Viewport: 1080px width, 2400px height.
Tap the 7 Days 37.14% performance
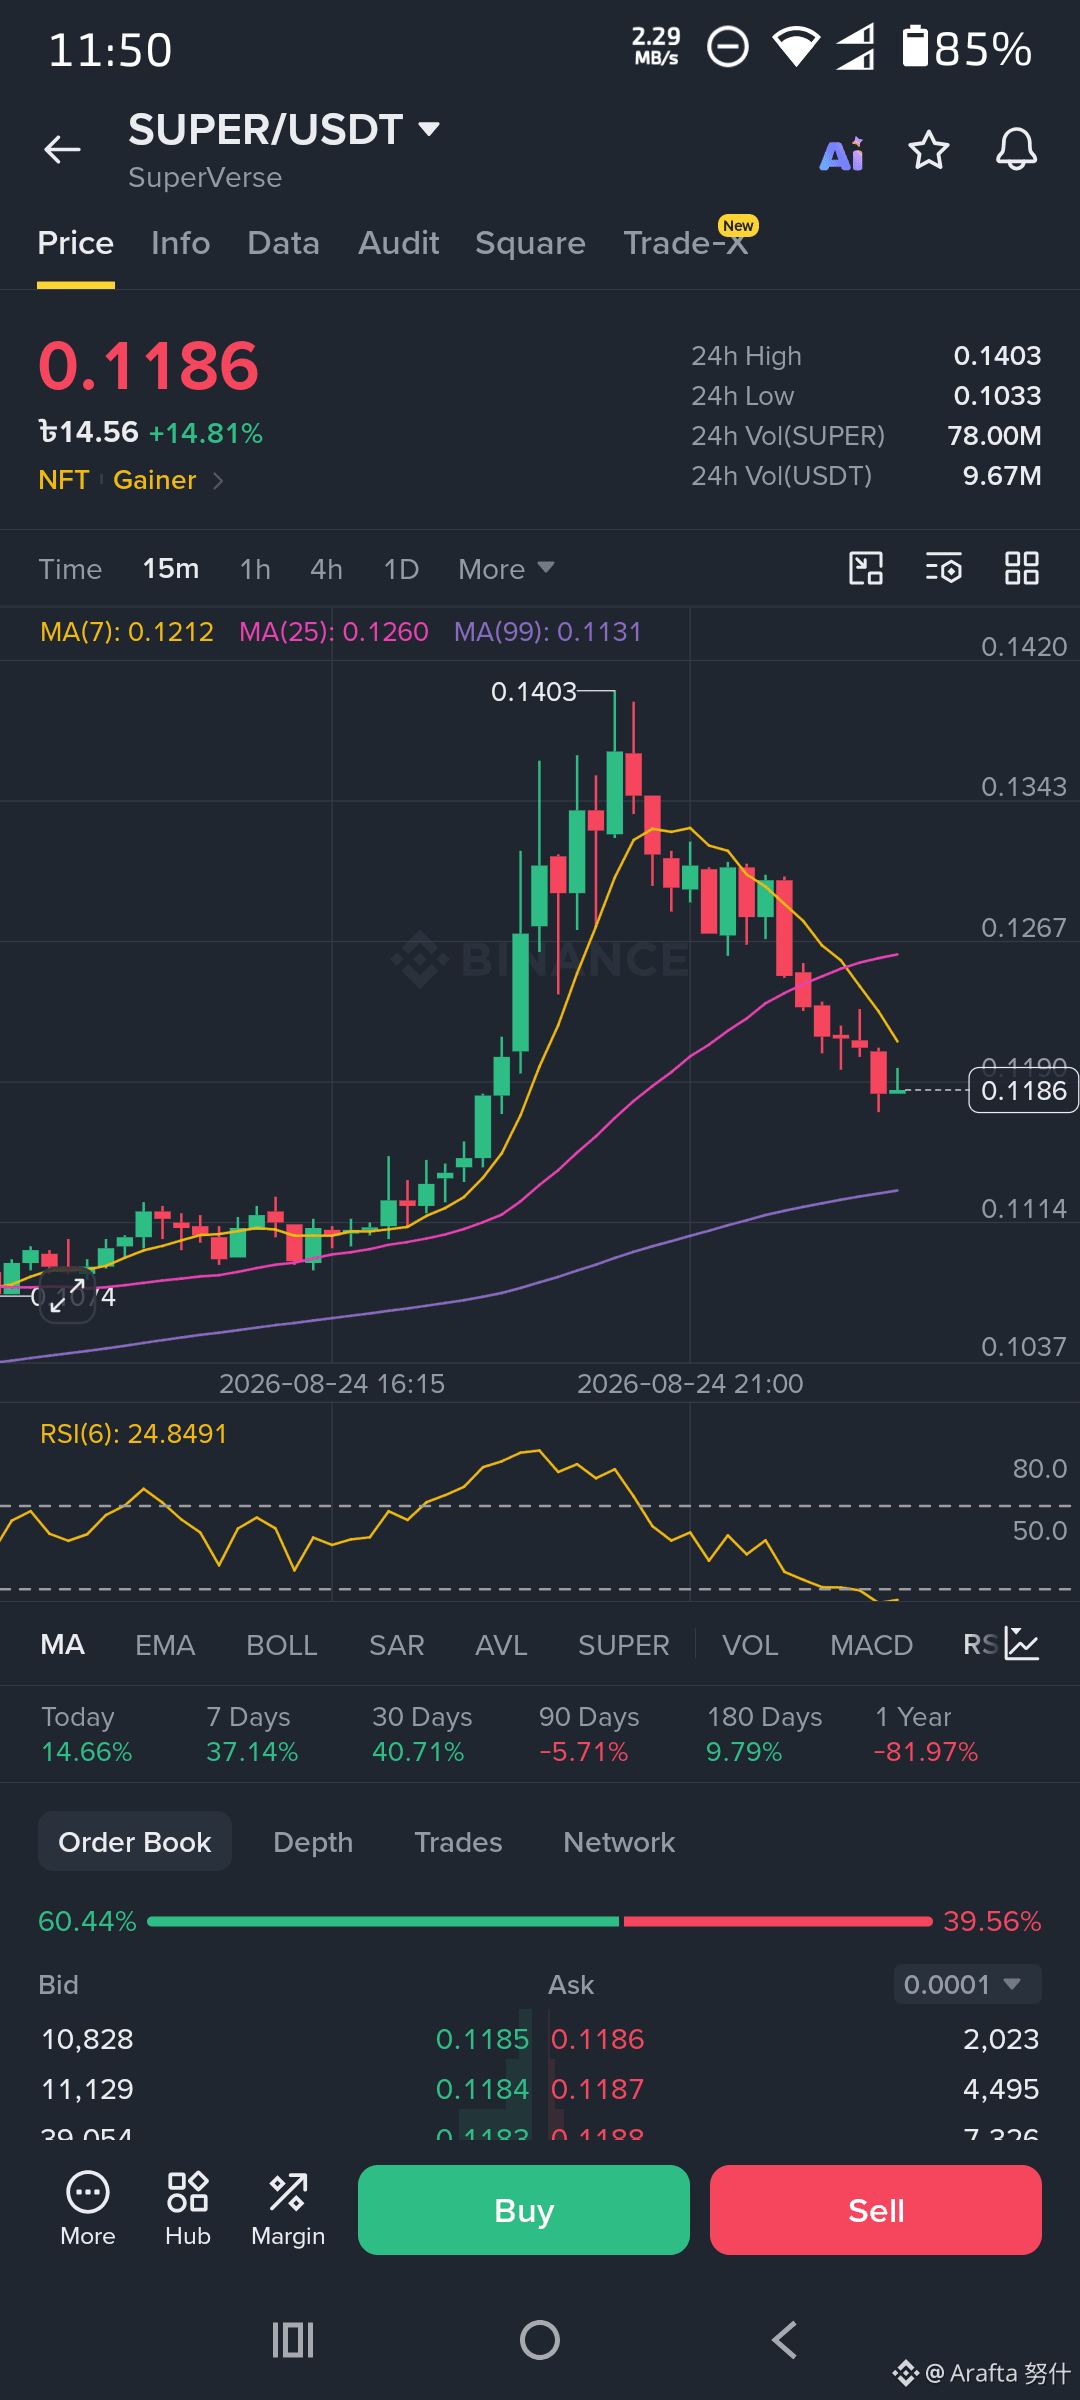tap(252, 1734)
